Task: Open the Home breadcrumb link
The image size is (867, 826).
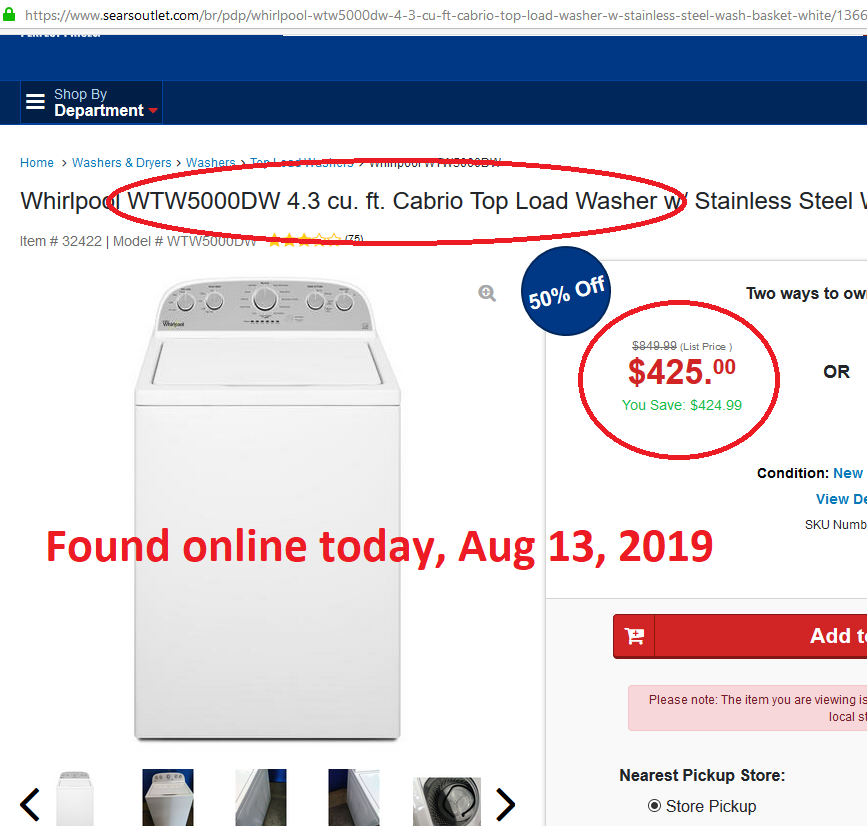Action: coord(37,163)
